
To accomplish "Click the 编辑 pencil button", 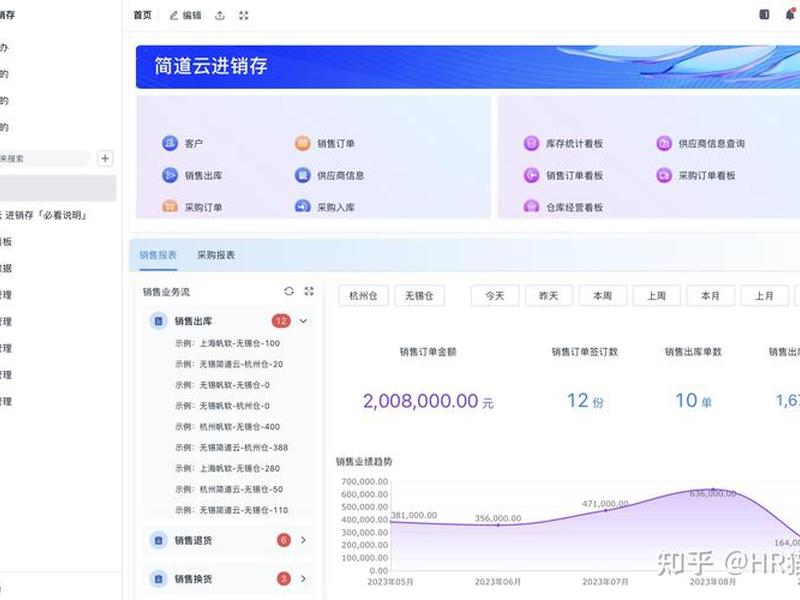I will click(x=185, y=15).
